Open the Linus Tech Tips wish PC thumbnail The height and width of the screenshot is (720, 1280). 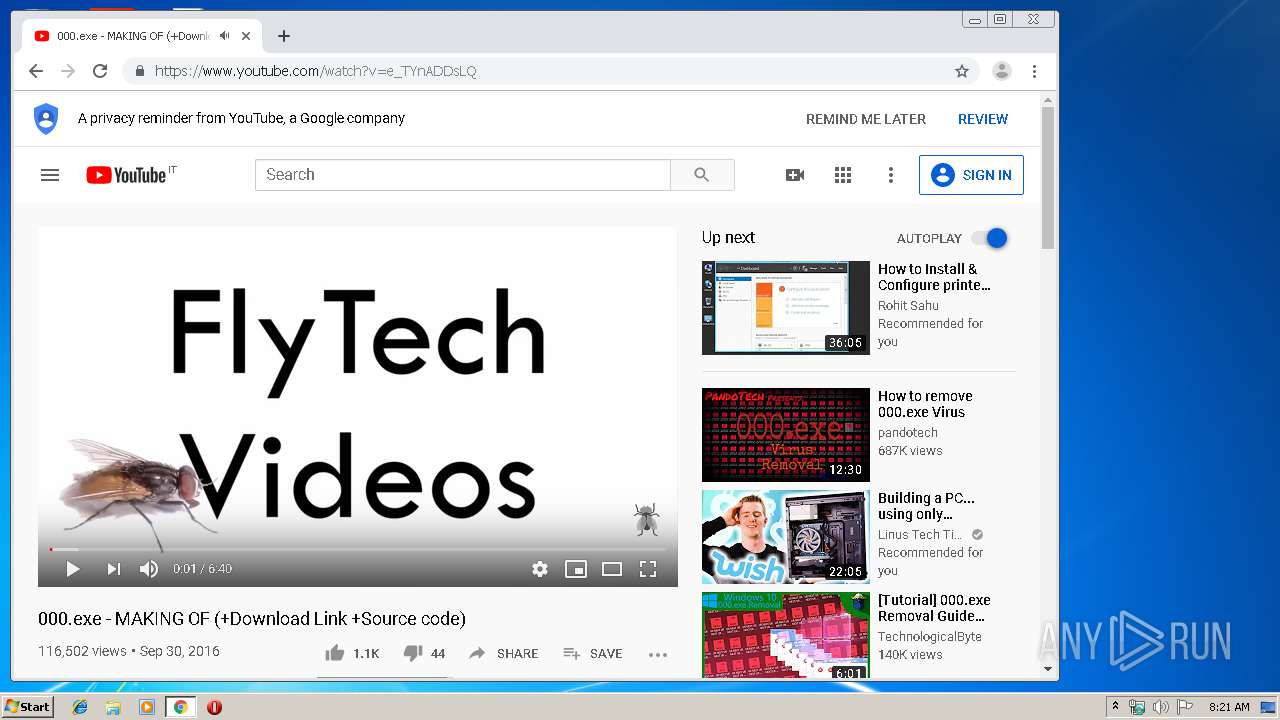[786, 537]
